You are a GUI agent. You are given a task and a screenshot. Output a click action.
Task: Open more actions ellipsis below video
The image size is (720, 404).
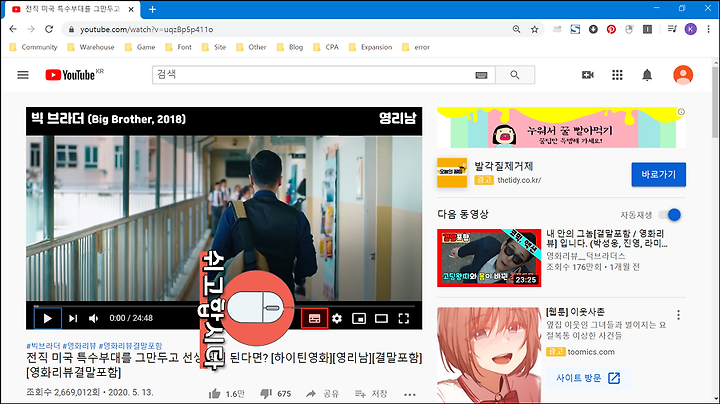click(x=410, y=394)
